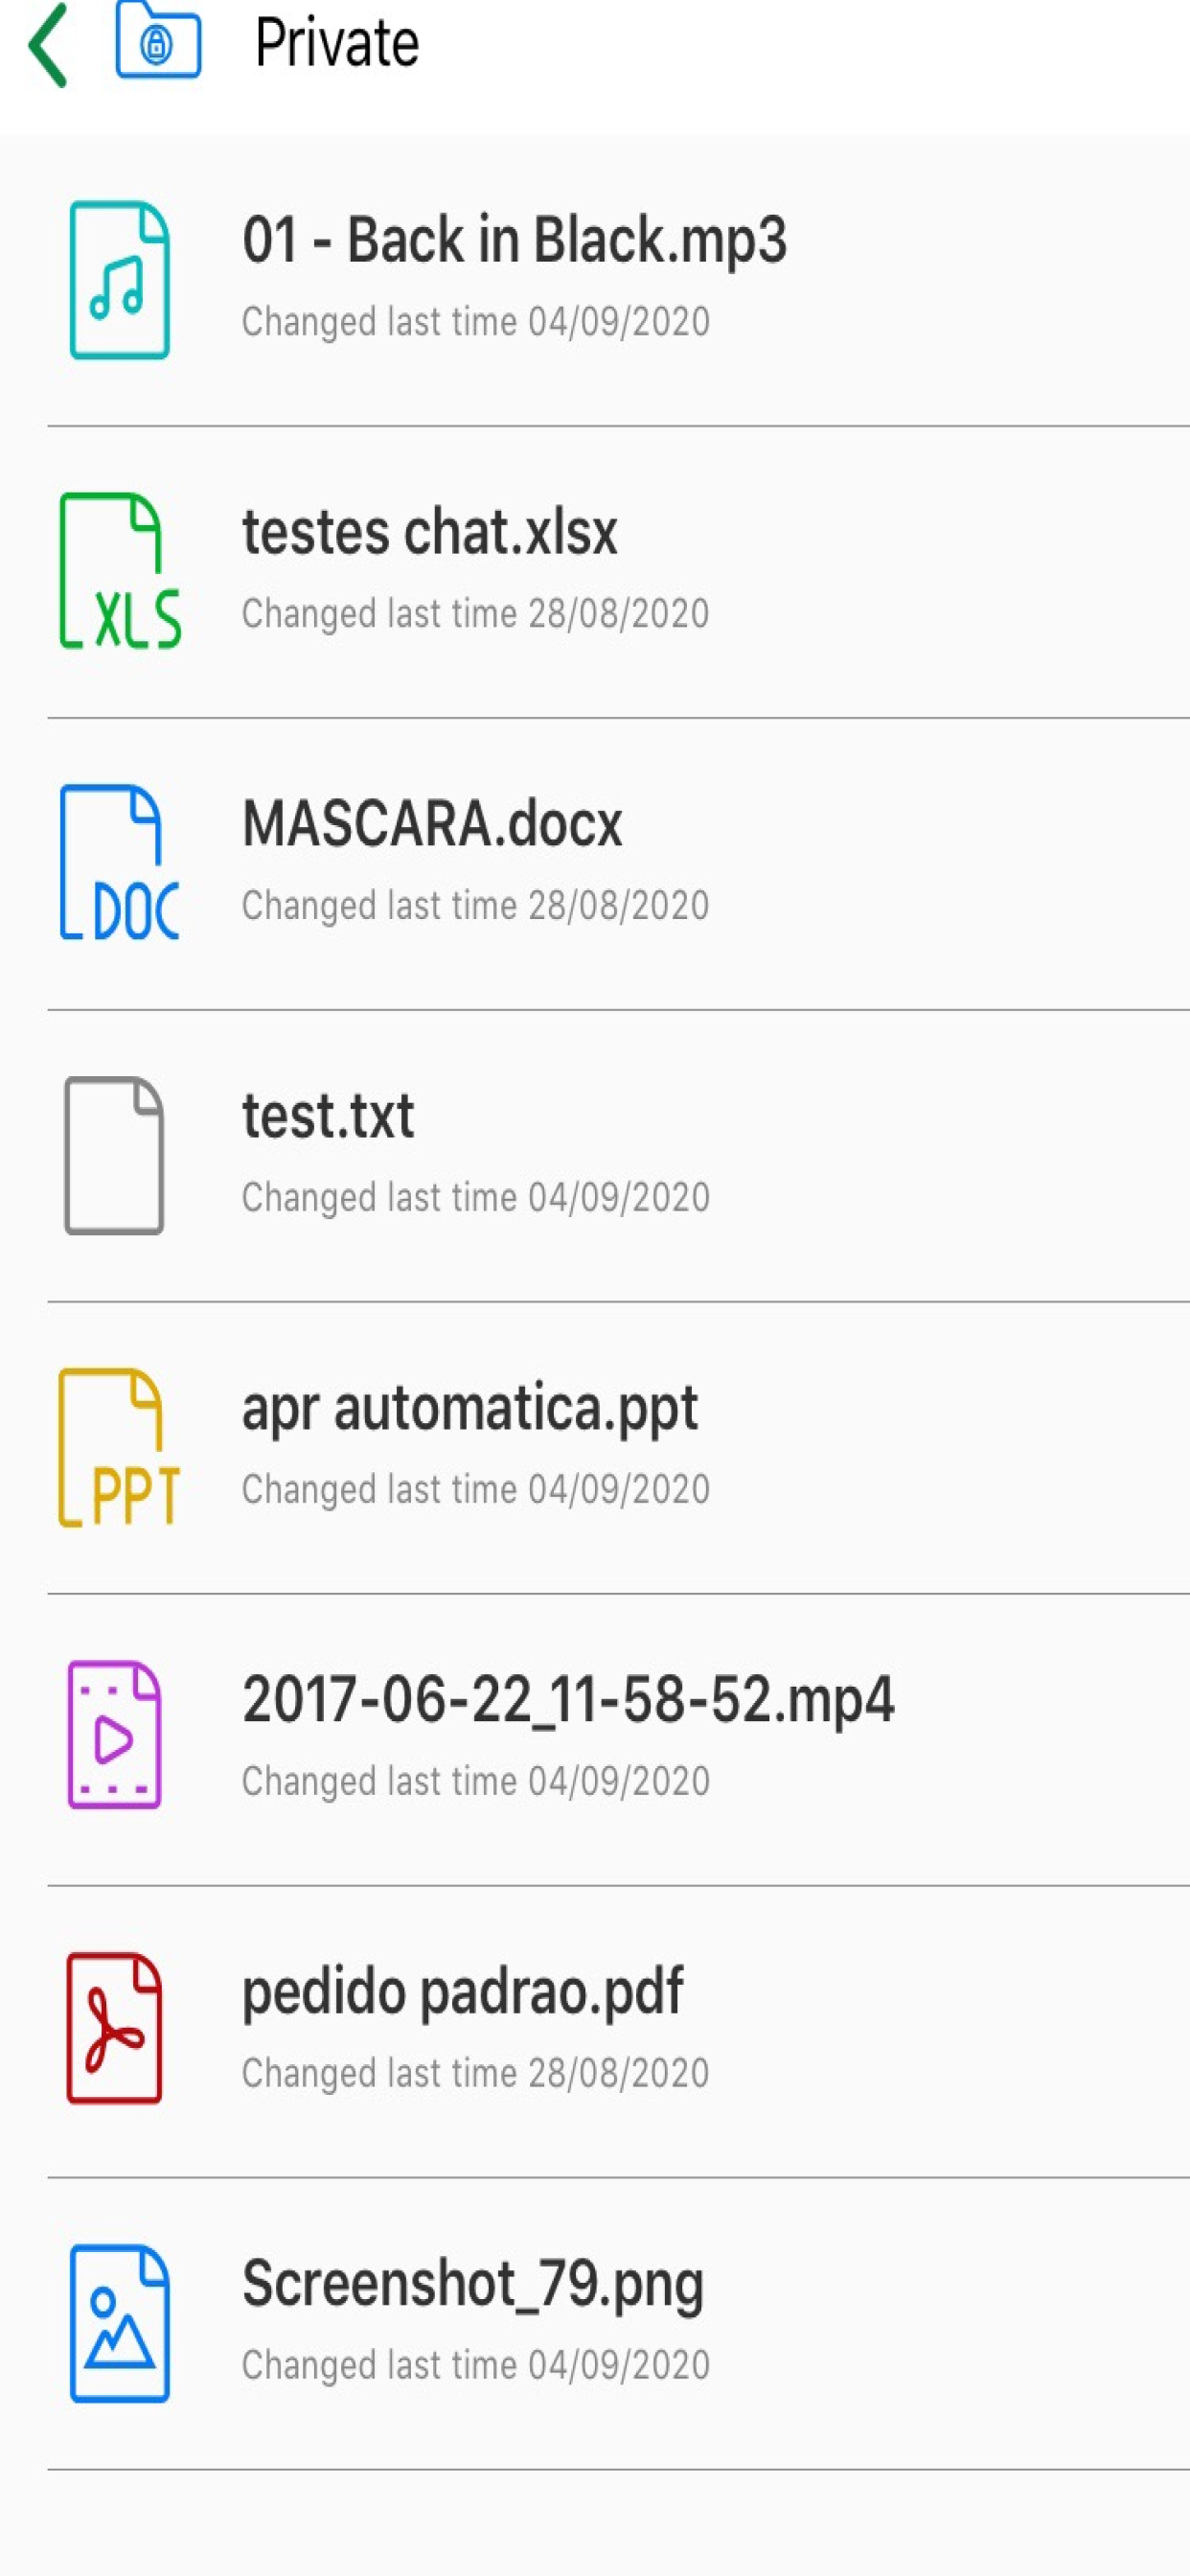Tap the yellow PPT file icon
Viewport: 1190px width, 2576px height.
[119, 1447]
